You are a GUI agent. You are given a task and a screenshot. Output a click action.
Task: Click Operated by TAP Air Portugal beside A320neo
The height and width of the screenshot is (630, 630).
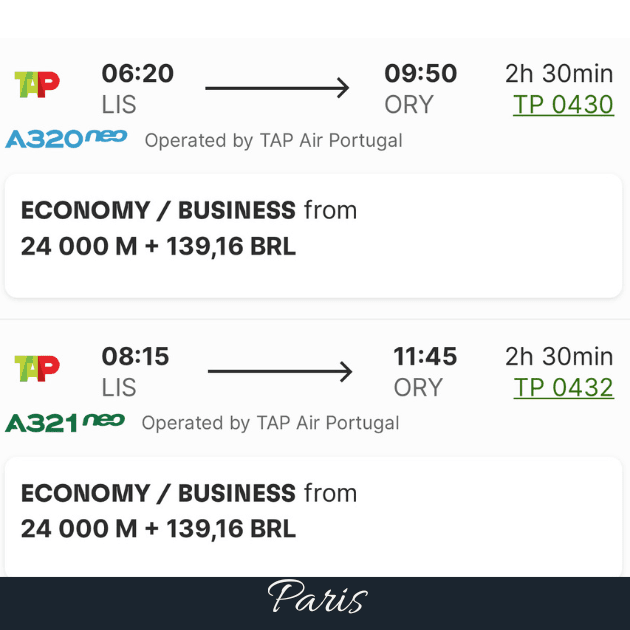(x=273, y=141)
